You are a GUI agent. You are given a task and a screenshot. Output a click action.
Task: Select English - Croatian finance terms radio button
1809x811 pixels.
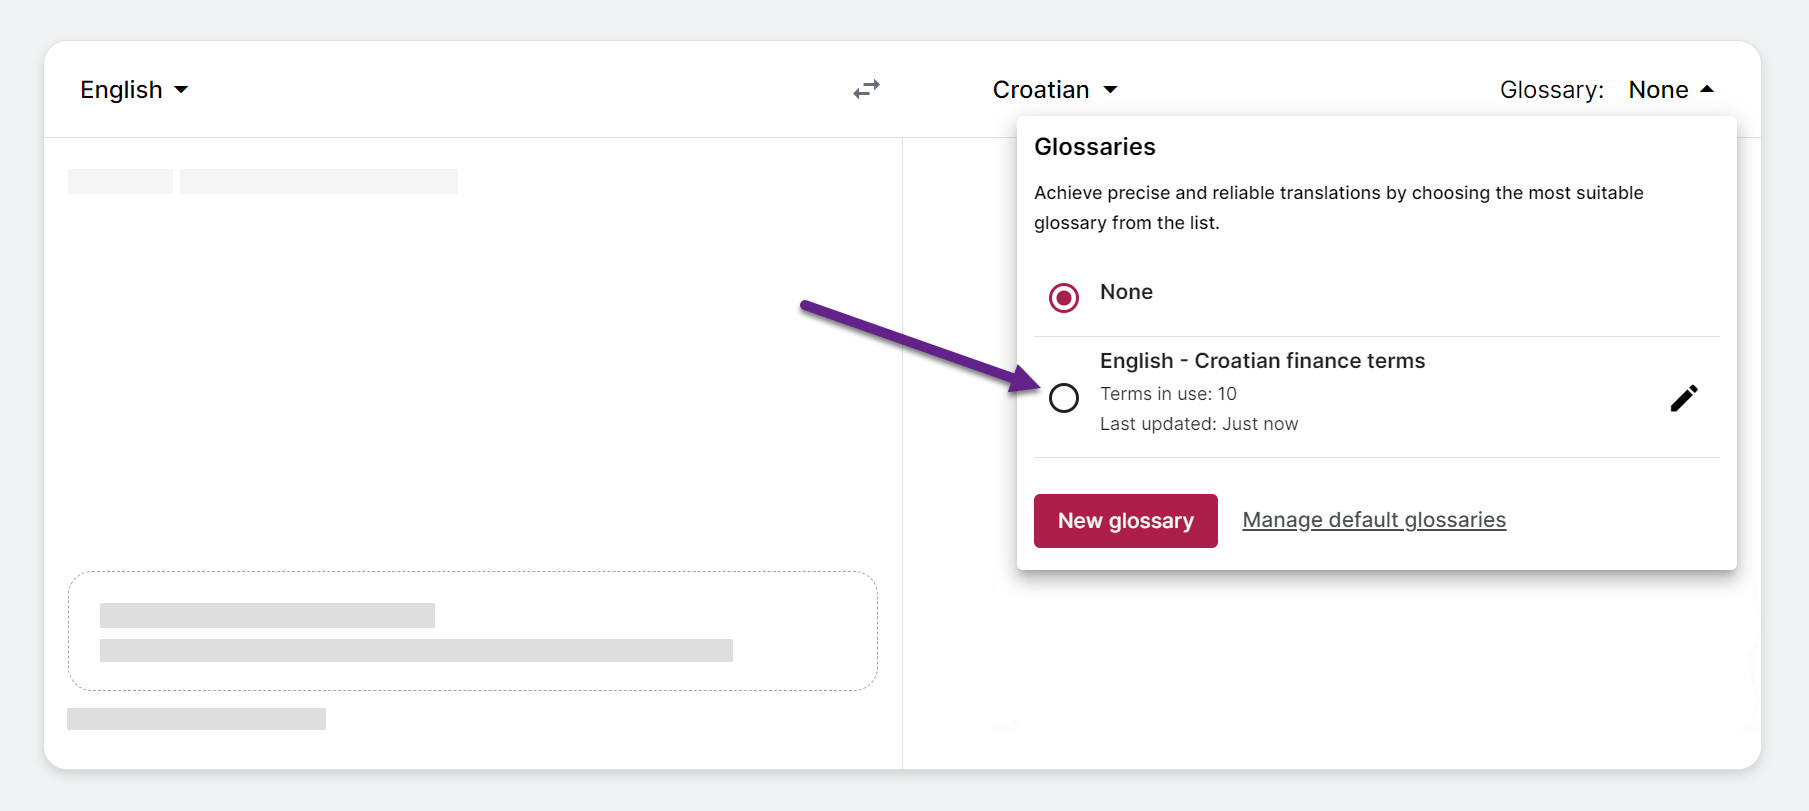[1064, 398]
